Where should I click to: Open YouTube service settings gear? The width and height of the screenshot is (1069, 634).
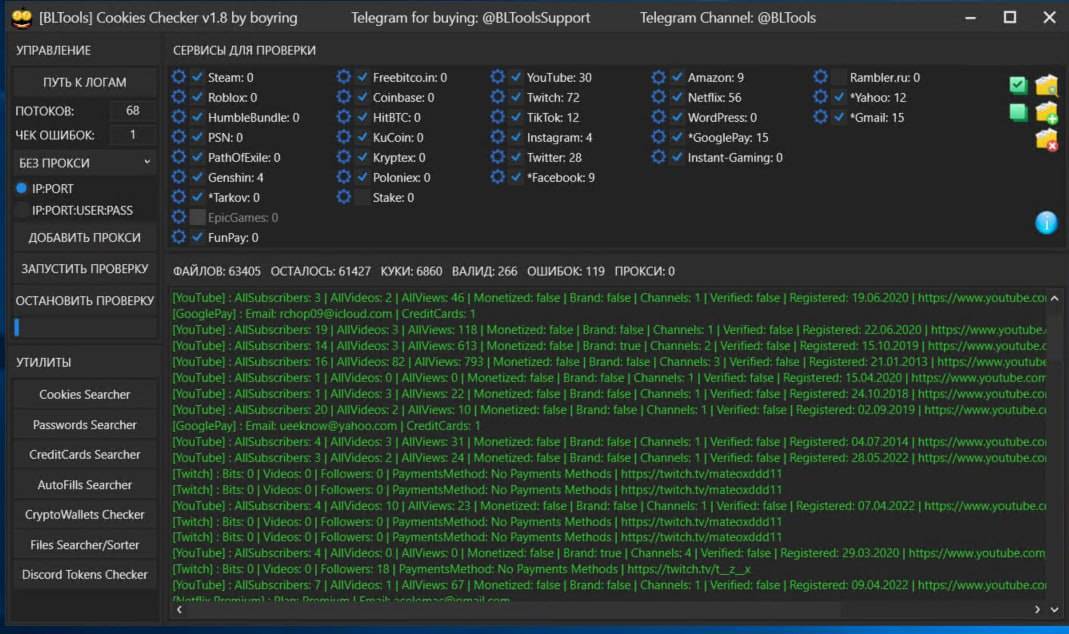[498, 77]
